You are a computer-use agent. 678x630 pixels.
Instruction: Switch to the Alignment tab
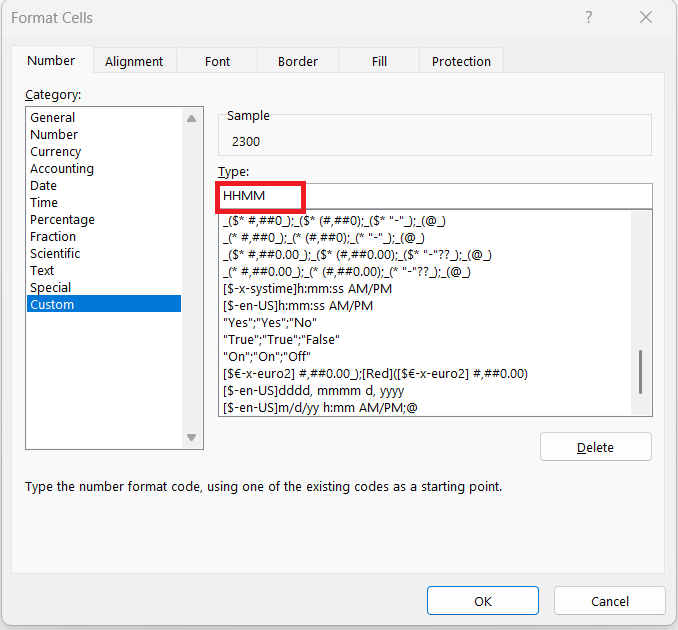coord(134,61)
